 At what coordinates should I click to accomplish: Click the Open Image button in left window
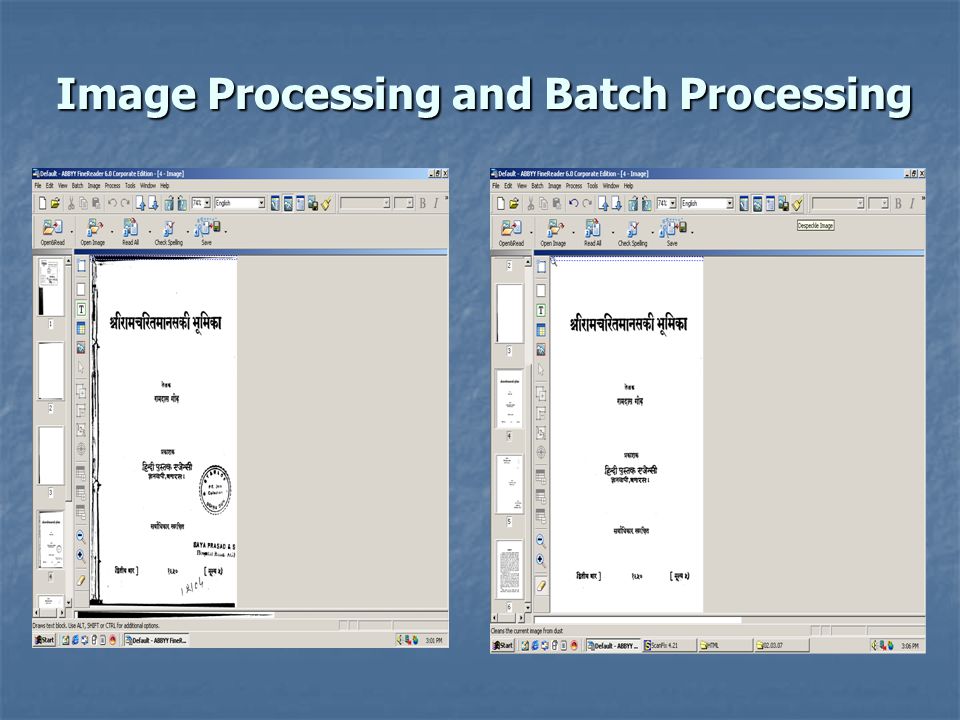[93, 232]
